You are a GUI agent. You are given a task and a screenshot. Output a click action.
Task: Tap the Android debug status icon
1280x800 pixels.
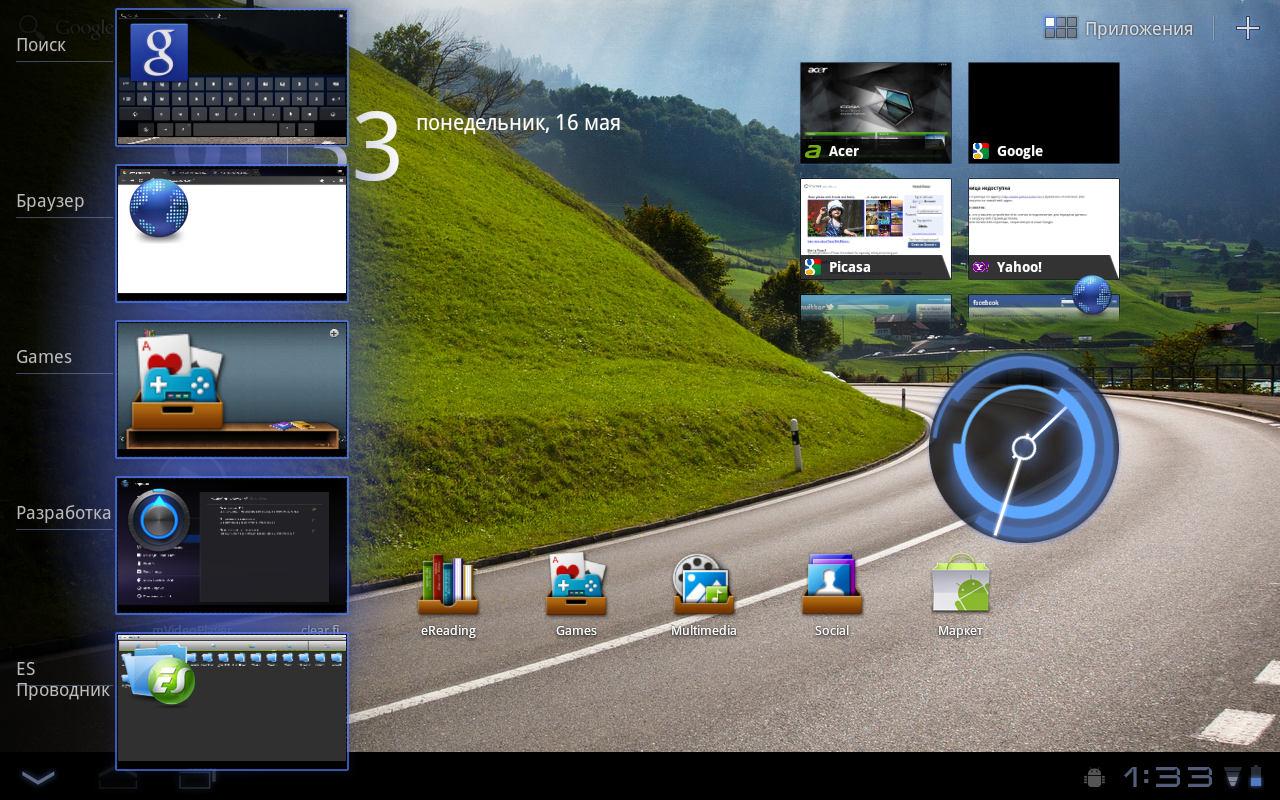(1094, 777)
